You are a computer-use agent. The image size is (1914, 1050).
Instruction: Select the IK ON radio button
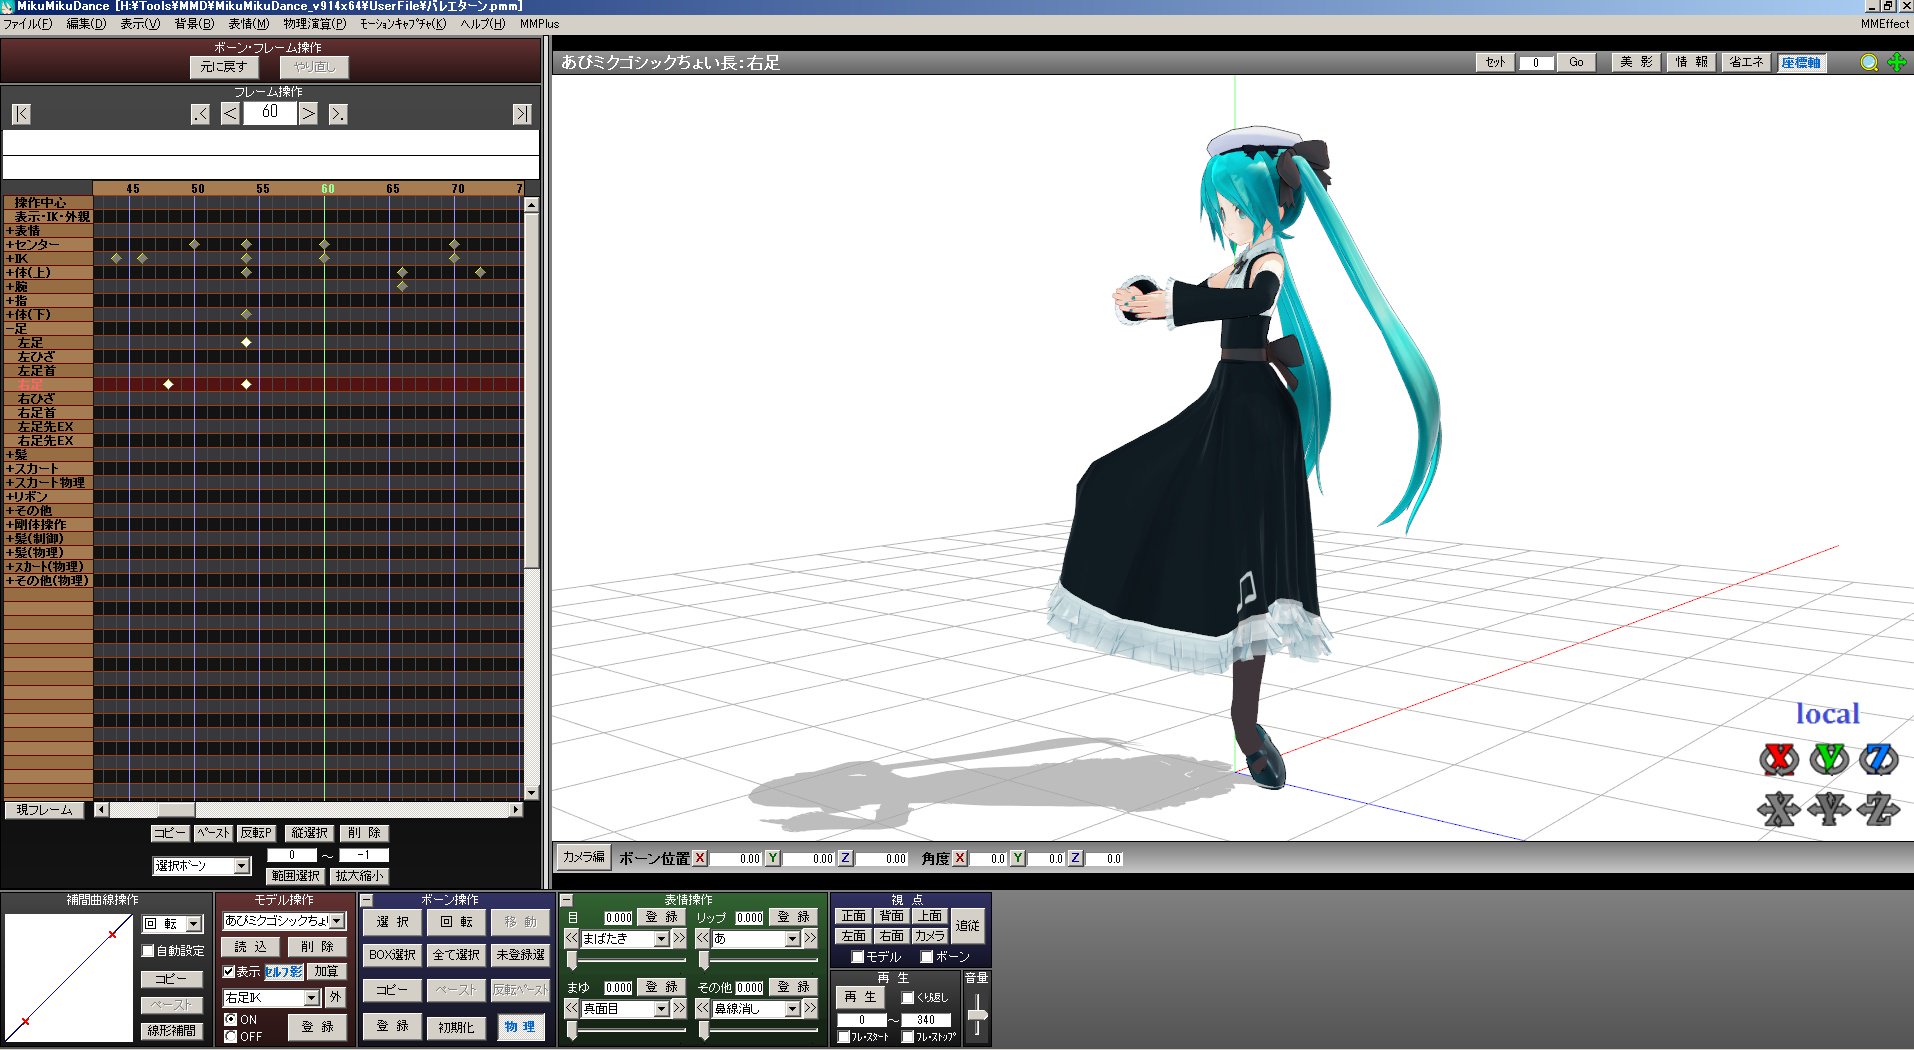[230, 1019]
